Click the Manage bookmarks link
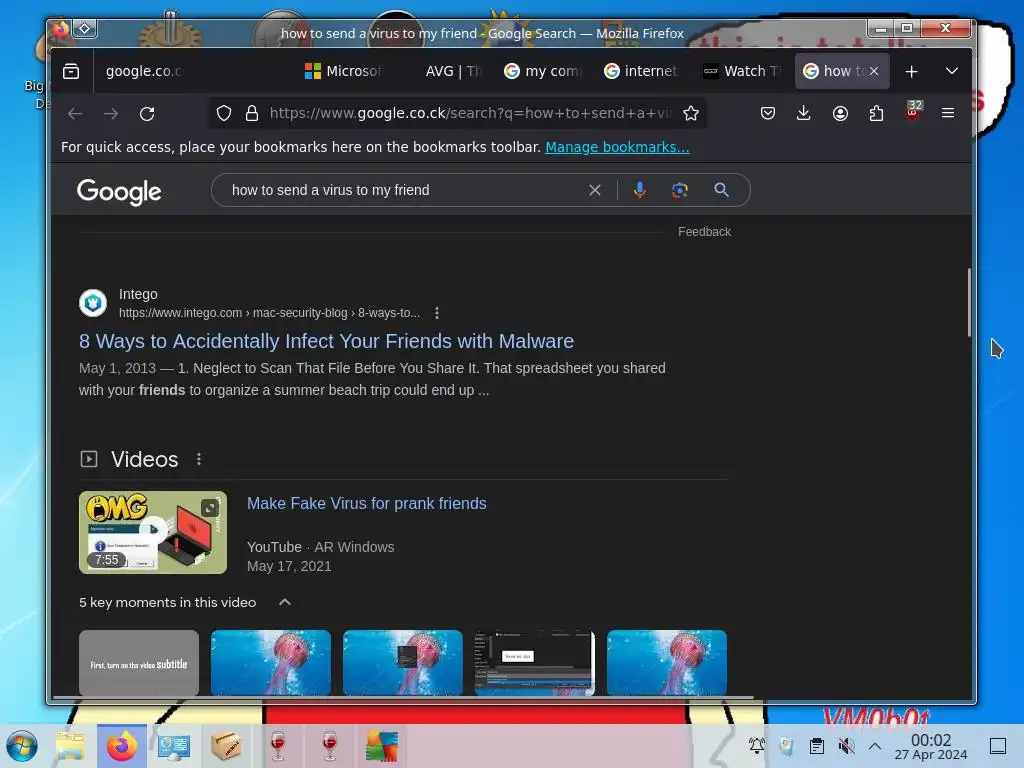The height and width of the screenshot is (768, 1024). pos(617,148)
